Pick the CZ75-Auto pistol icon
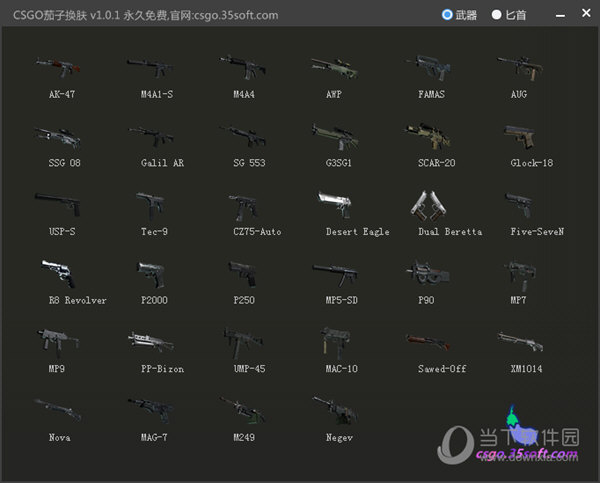 (x=243, y=206)
